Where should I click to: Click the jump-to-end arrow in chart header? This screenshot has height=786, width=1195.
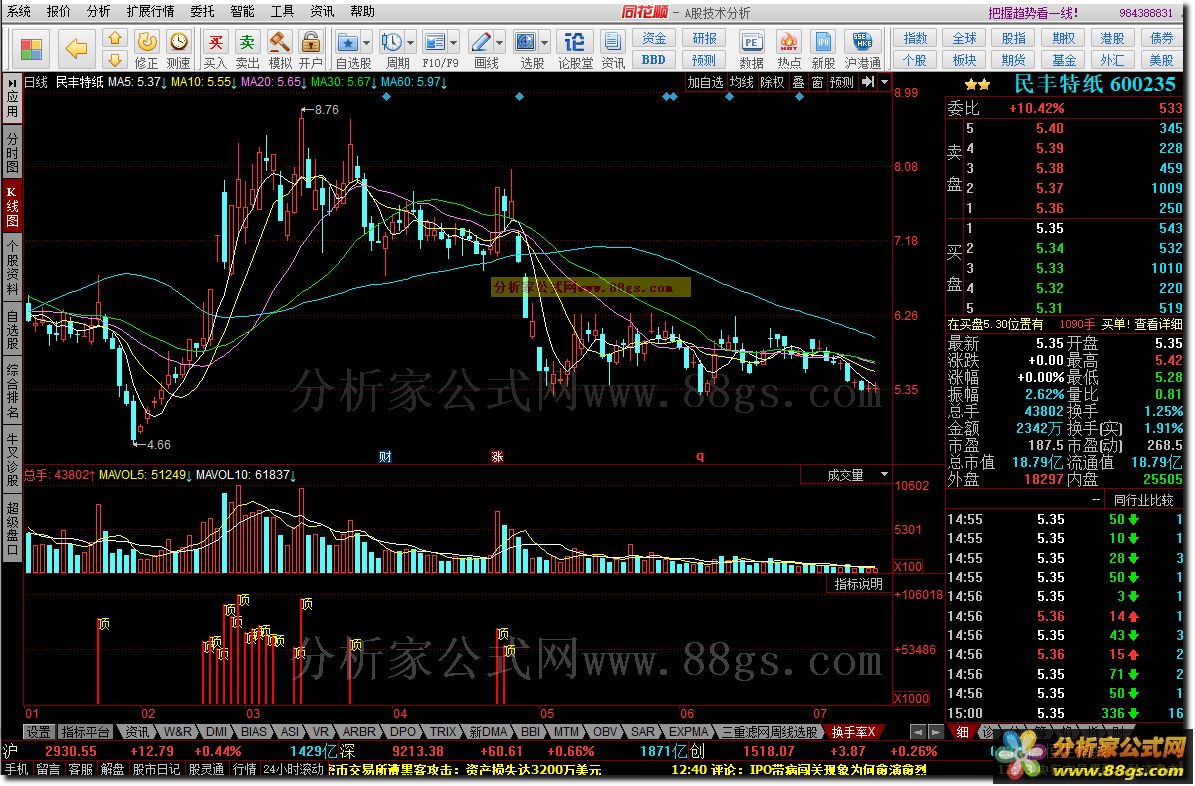(868, 82)
